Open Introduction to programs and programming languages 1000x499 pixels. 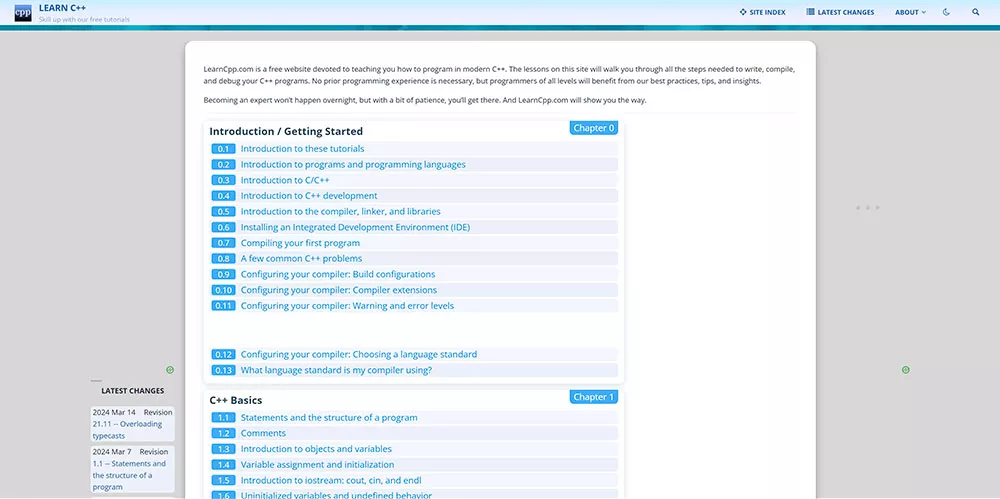click(353, 165)
